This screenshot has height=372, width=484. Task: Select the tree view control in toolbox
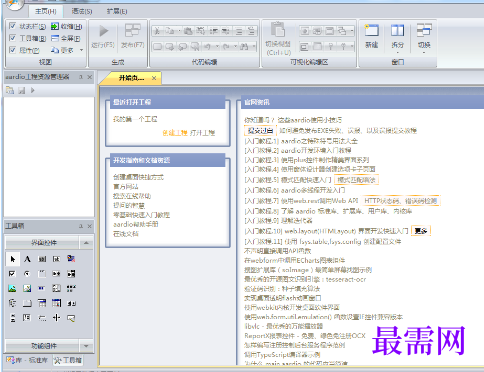[x=12, y=303]
